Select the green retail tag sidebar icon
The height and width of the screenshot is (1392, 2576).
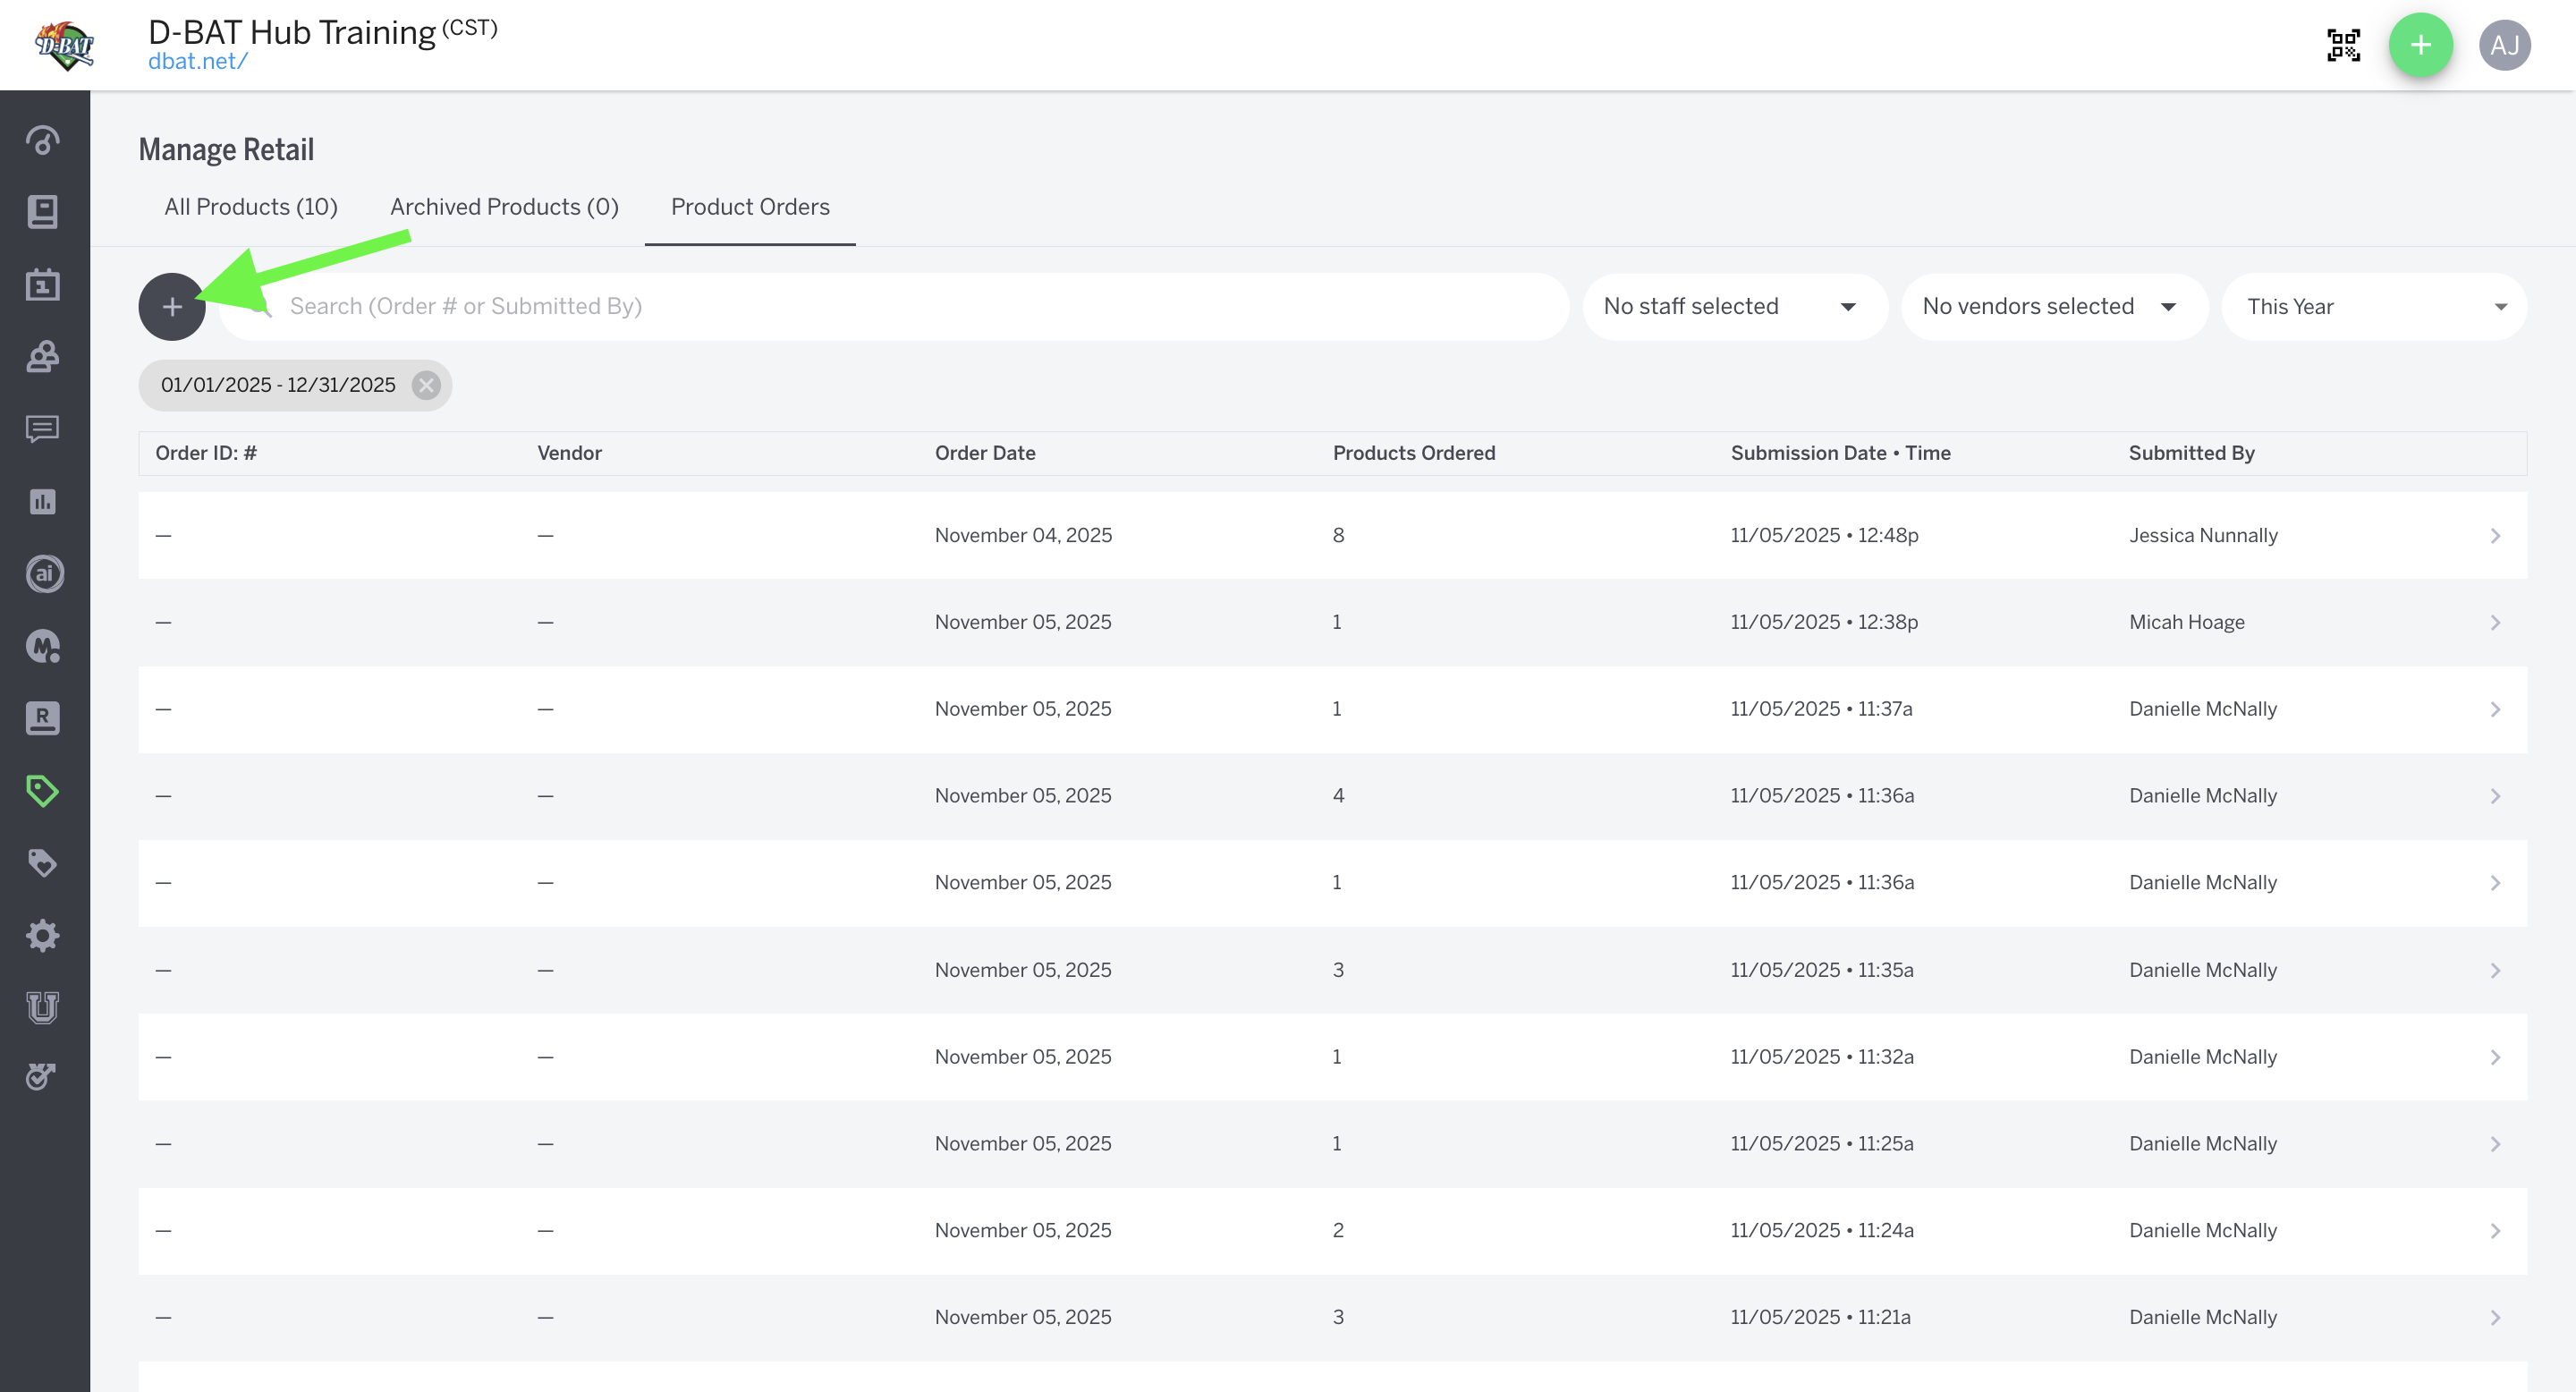click(42, 791)
